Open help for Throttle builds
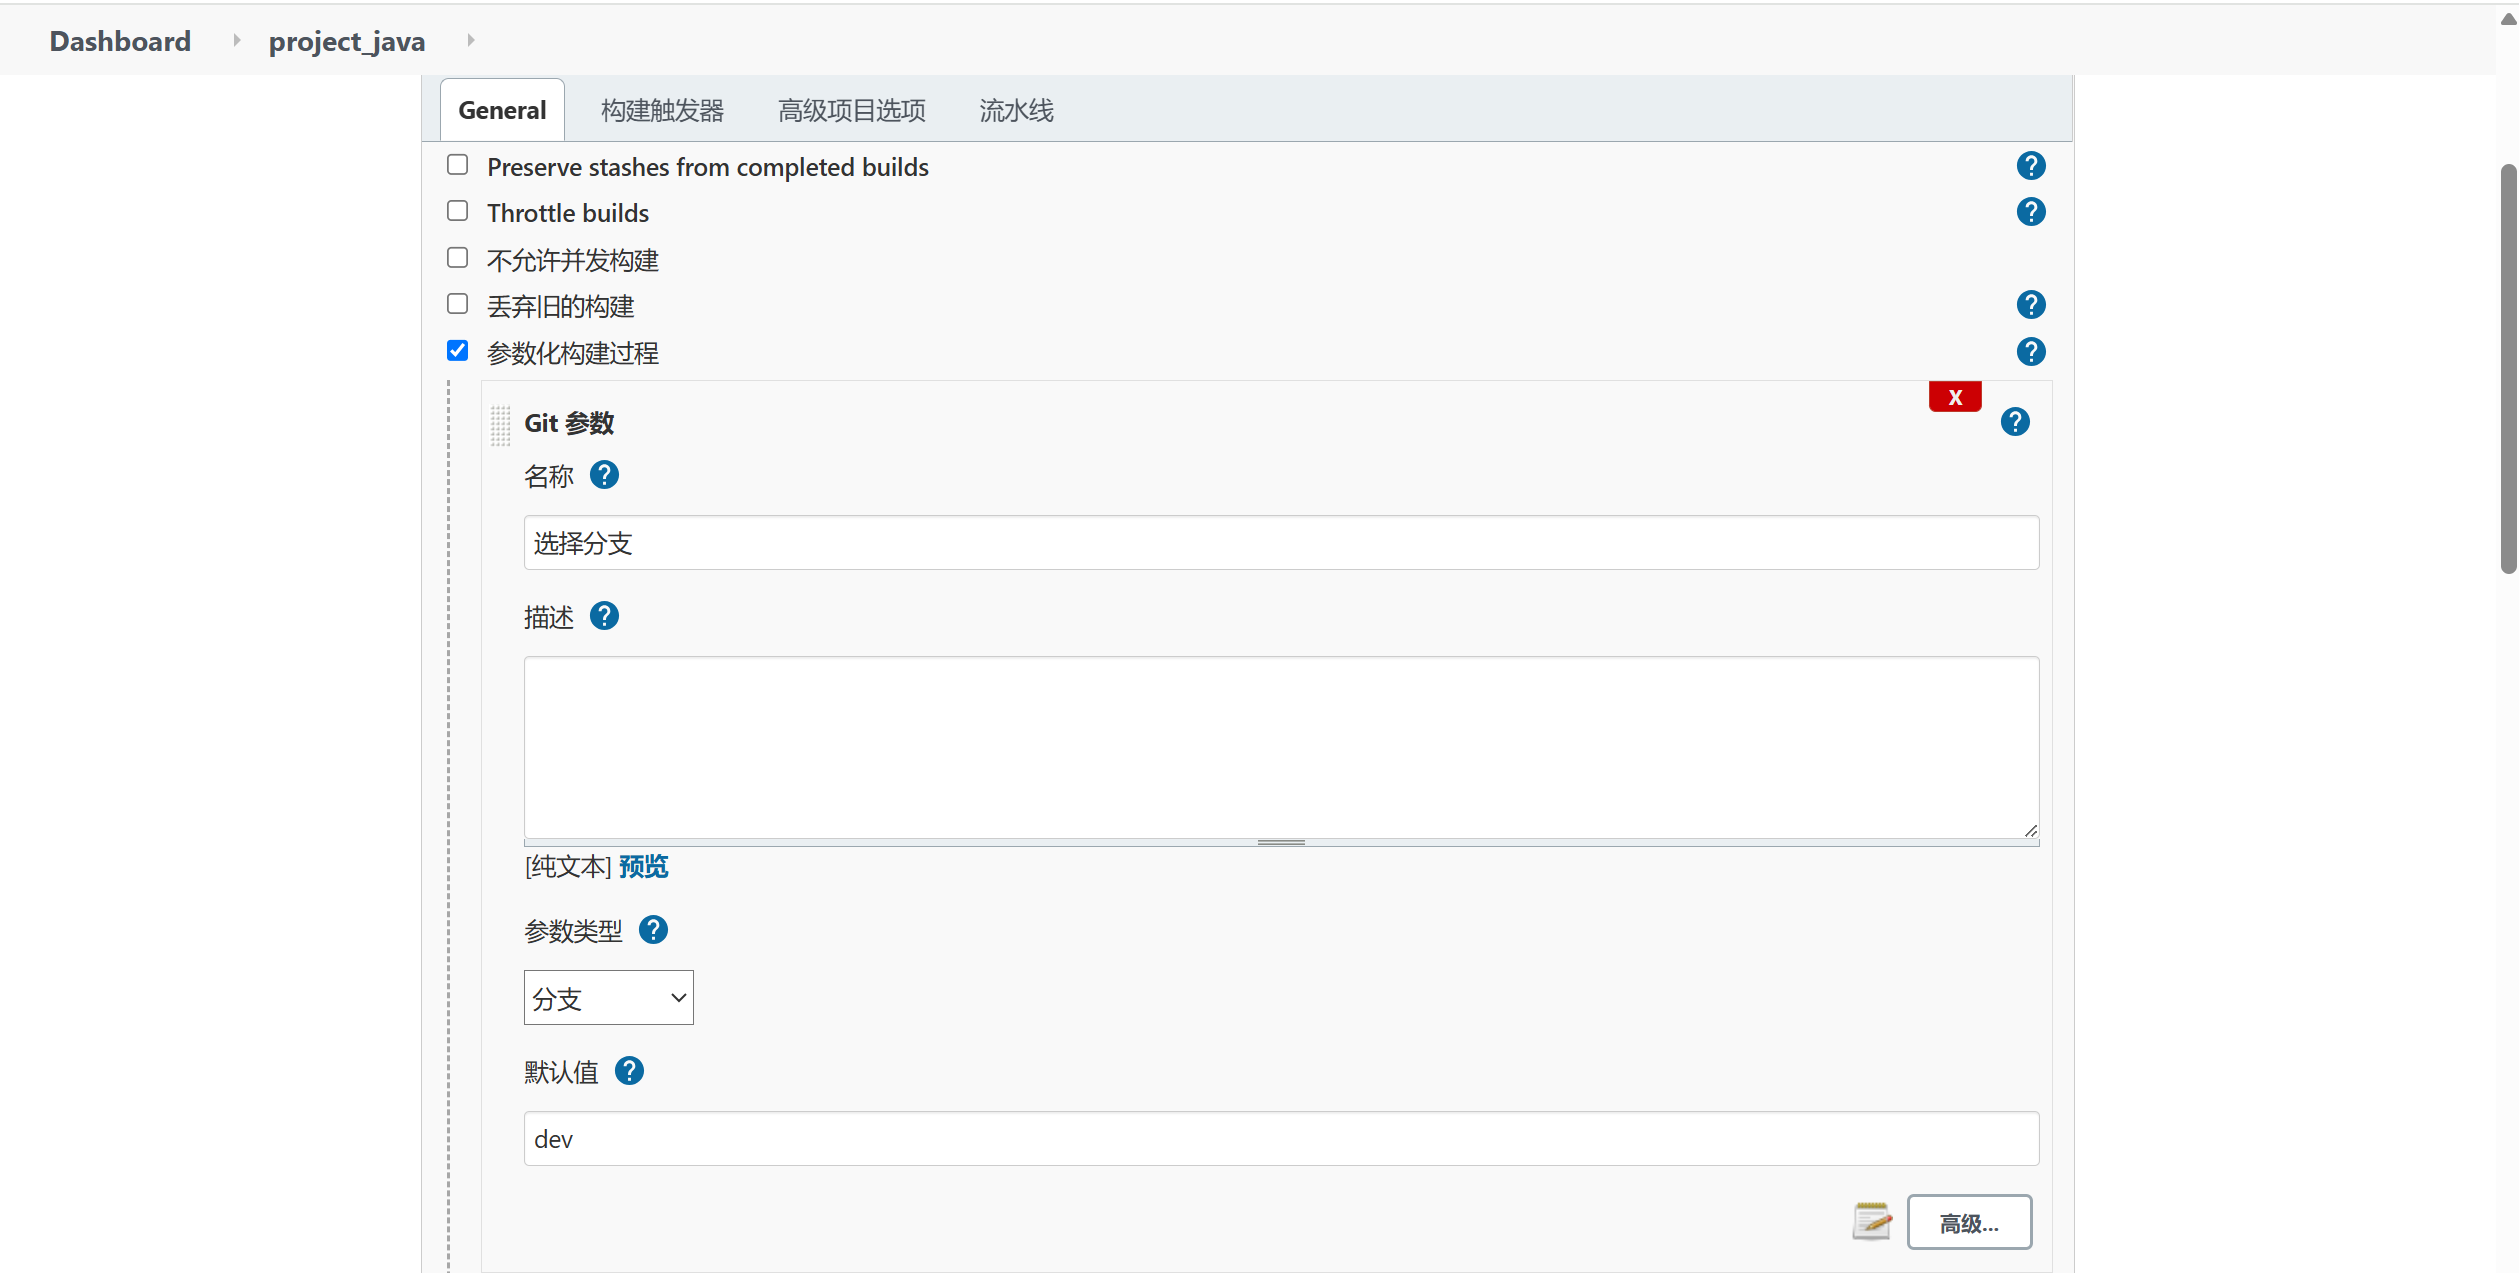The image size is (2519, 1273). (2030, 212)
